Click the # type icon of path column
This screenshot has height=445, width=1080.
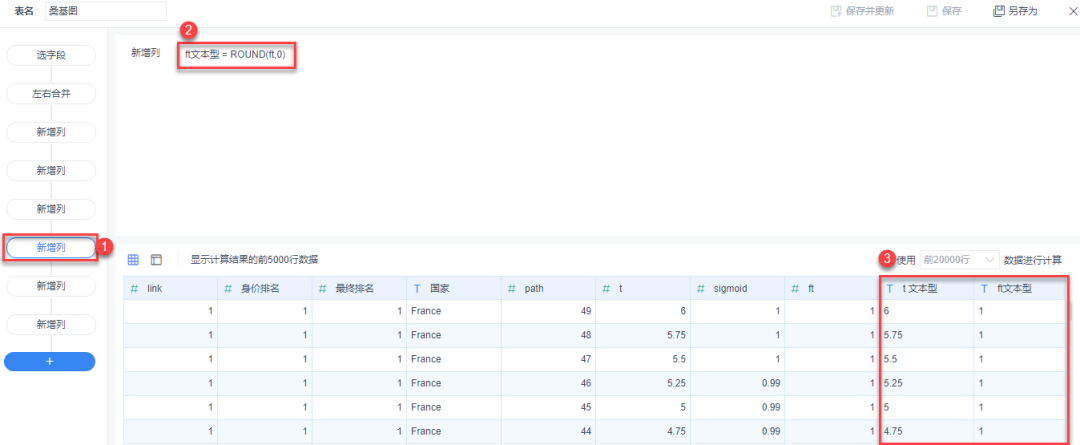pos(512,289)
